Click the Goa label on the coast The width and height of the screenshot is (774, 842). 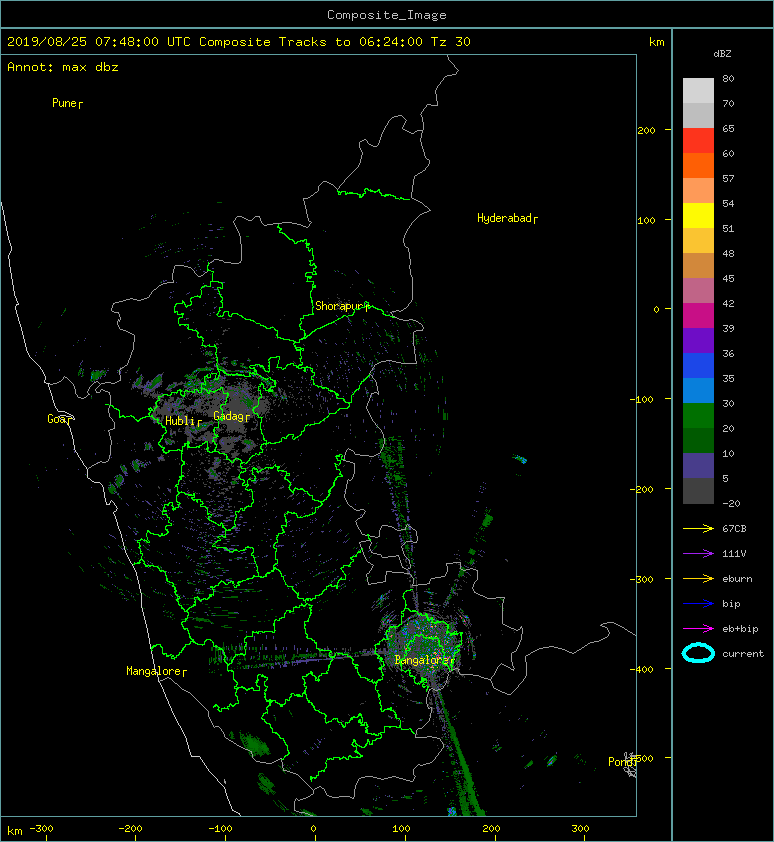pyautogui.click(x=57, y=419)
